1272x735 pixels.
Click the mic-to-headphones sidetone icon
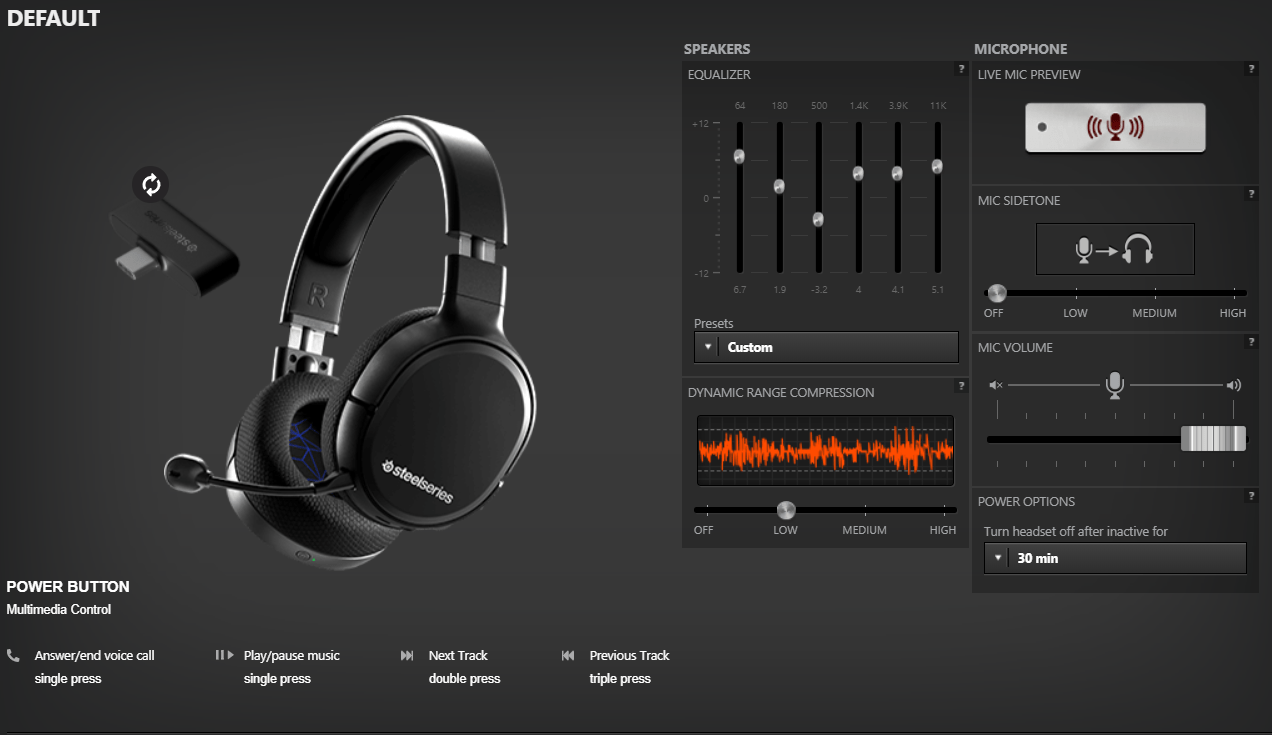(1115, 249)
